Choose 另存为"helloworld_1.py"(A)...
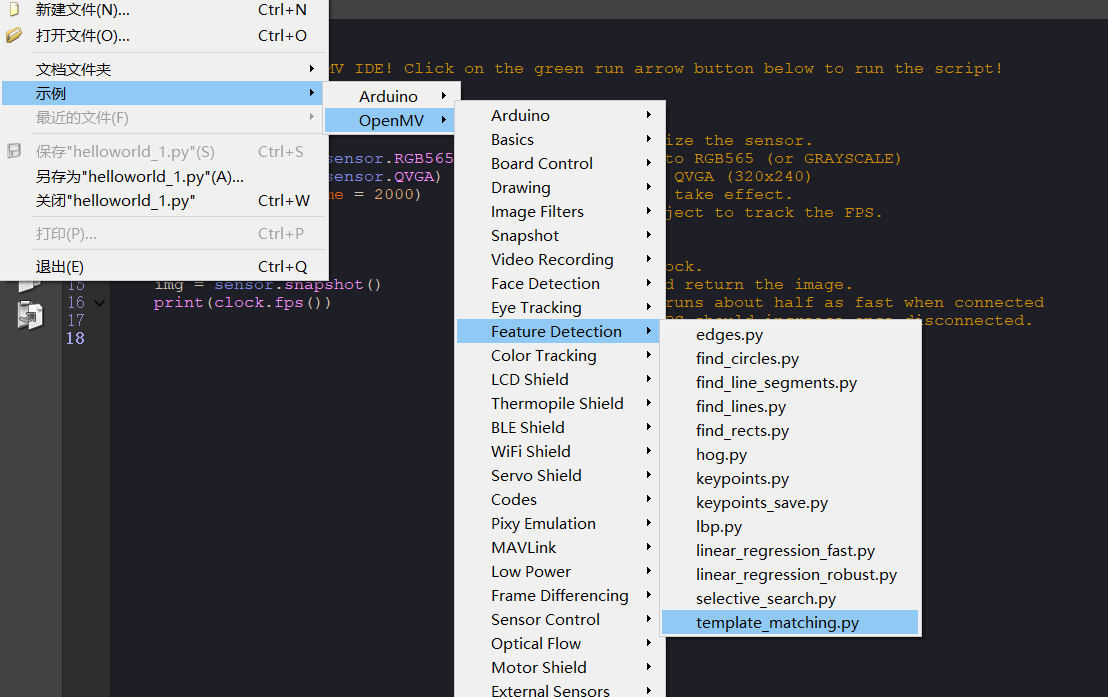Viewport: 1108px width, 697px height. pyautogui.click(x=165, y=177)
